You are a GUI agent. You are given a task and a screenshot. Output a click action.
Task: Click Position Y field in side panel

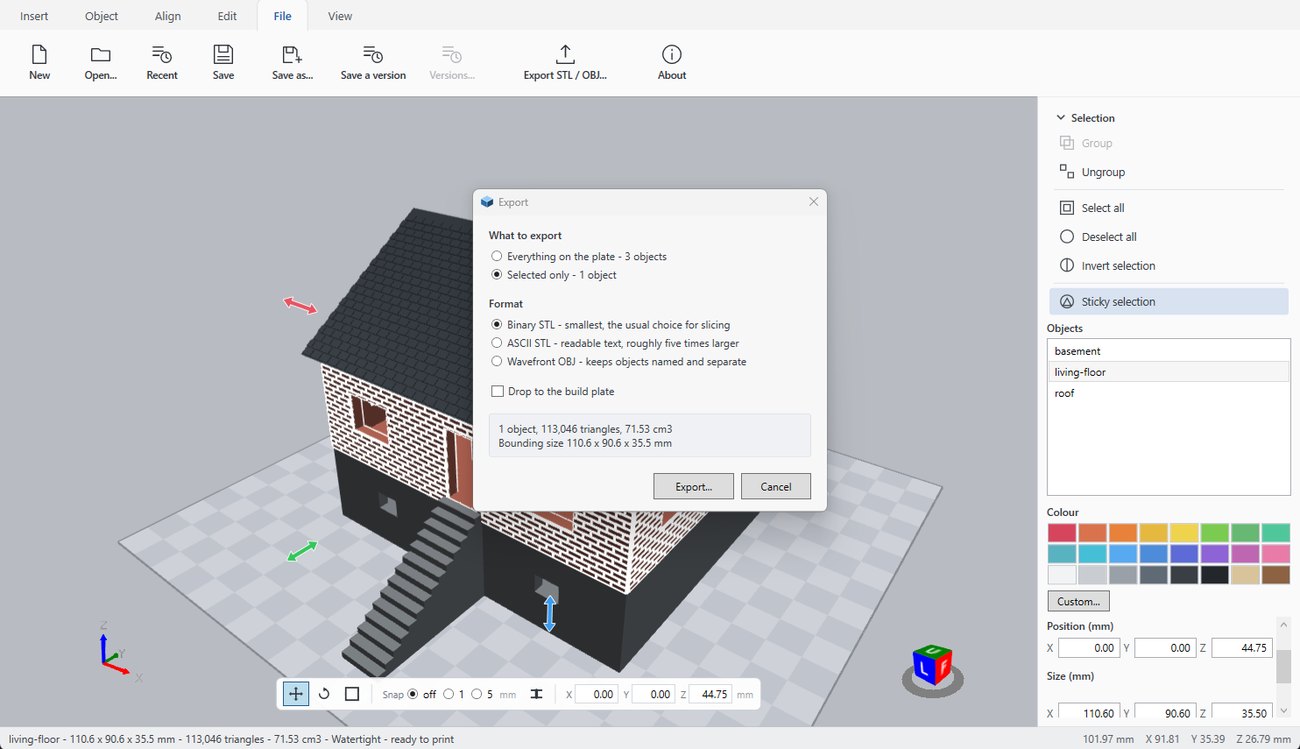[x=1165, y=648]
